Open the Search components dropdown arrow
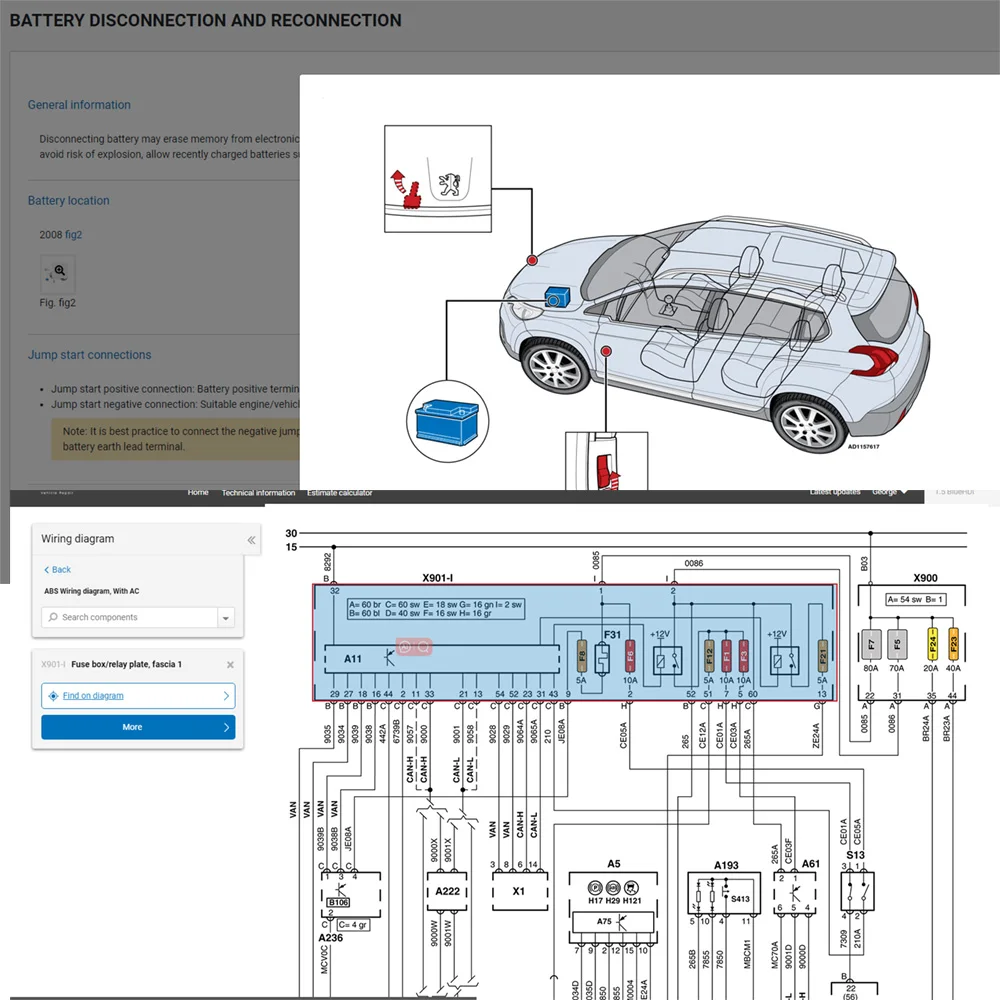Image resolution: width=1000 pixels, height=1000 pixels. (x=226, y=618)
